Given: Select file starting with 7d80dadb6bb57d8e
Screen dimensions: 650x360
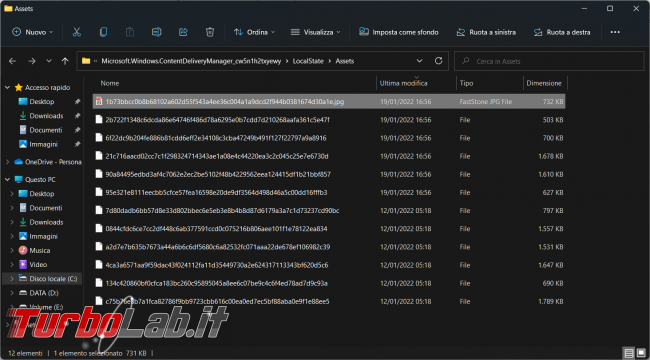Looking at the screenshot, I should point(329,211).
